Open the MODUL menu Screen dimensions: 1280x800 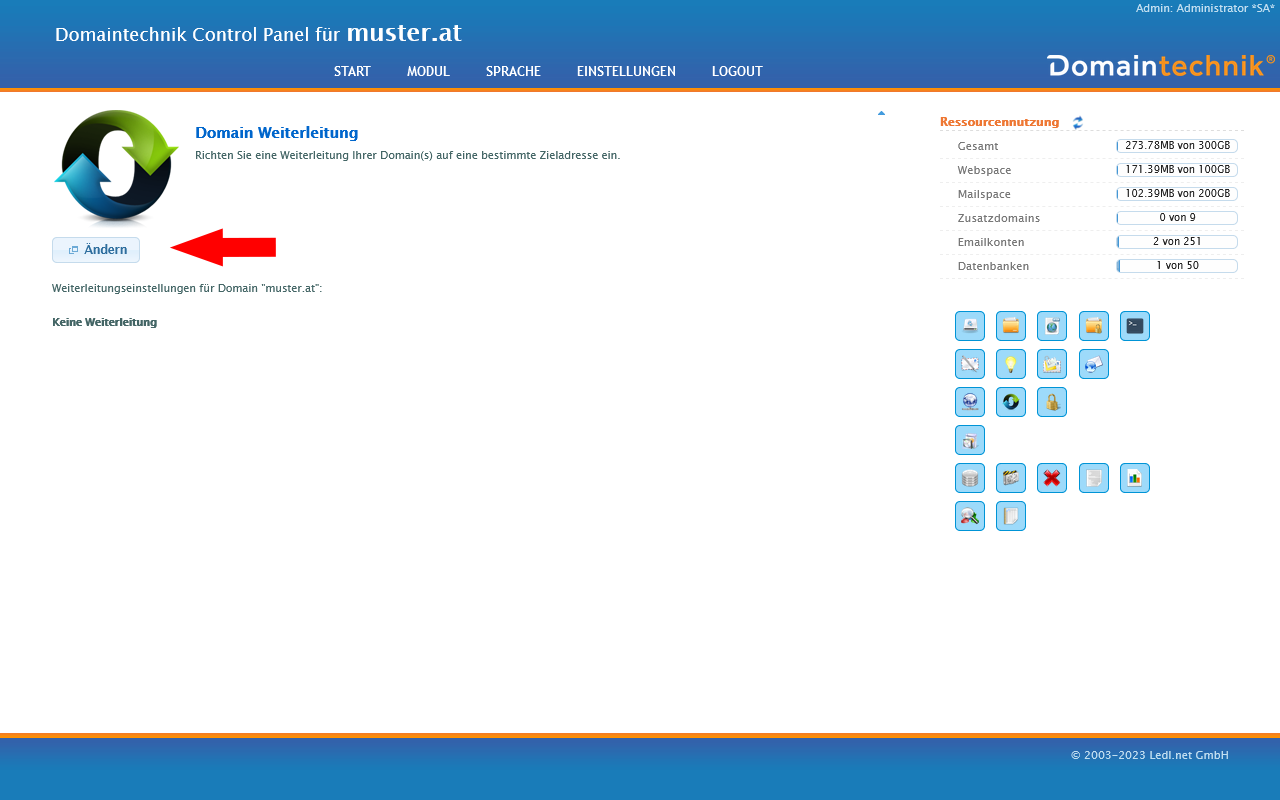pyautogui.click(x=428, y=71)
